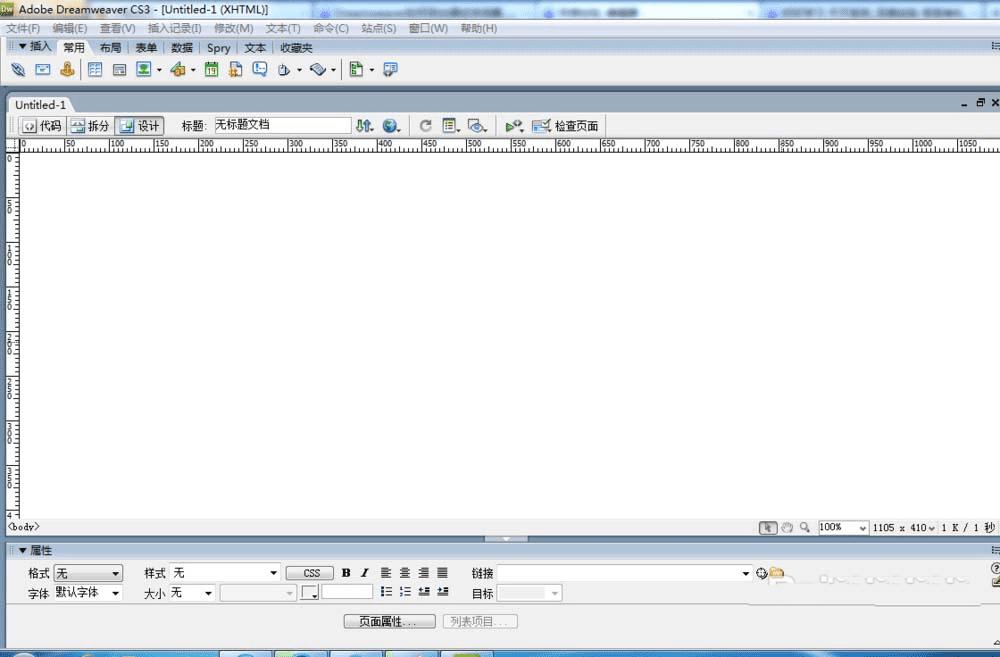1000x657 pixels.
Task: Click the 页面属性 page properties button
Action: [389, 621]
